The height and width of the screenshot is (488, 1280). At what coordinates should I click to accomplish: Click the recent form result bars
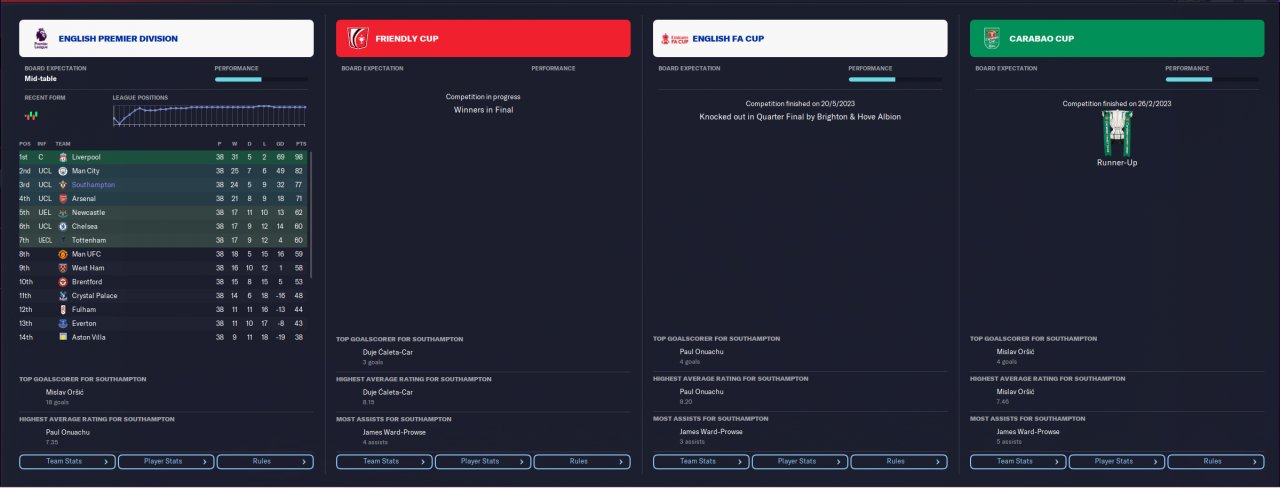[32, 116]
